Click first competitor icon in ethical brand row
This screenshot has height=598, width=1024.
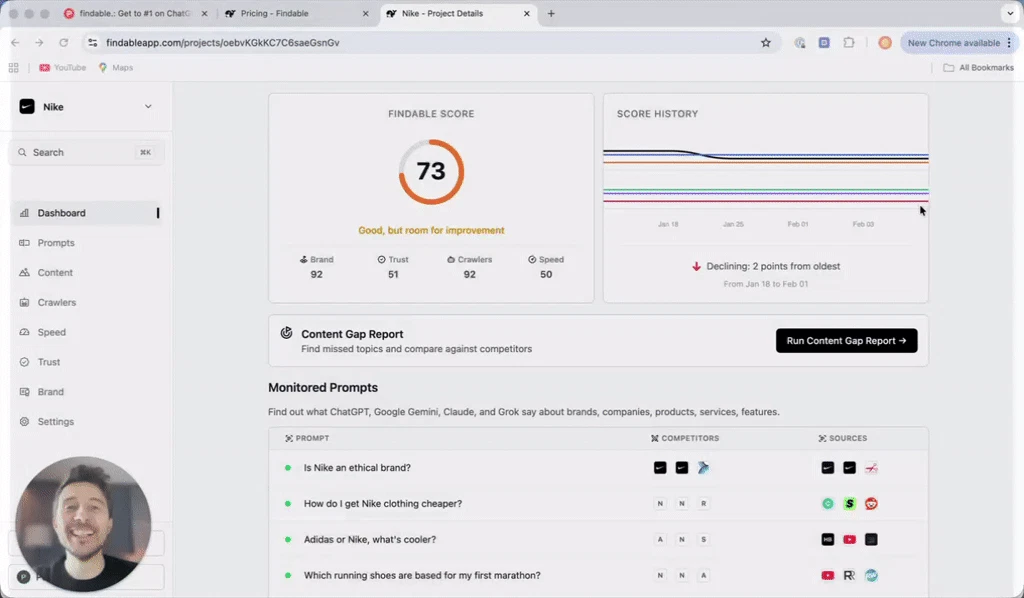(660, 467)
